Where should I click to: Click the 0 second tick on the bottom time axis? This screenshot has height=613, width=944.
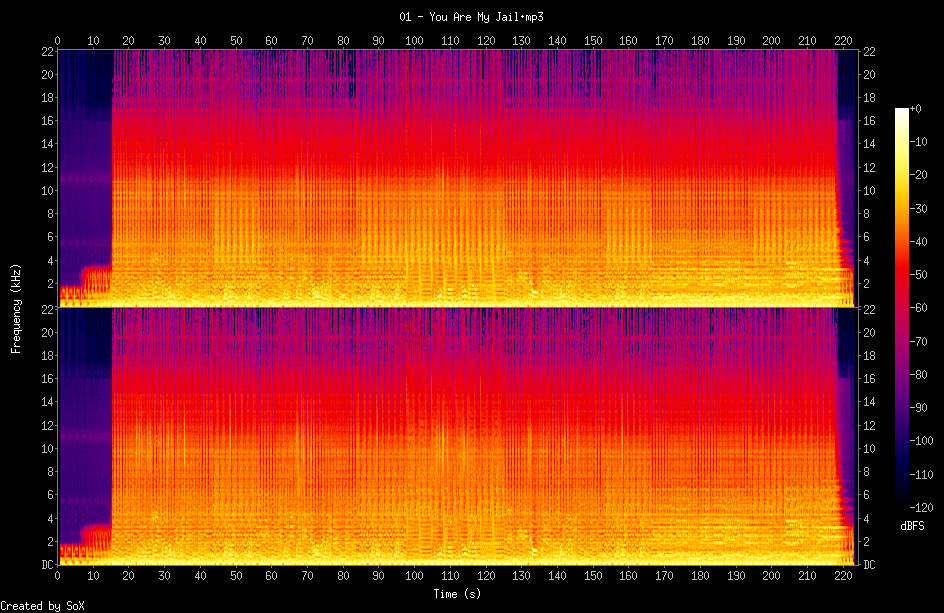click(58, 576)
